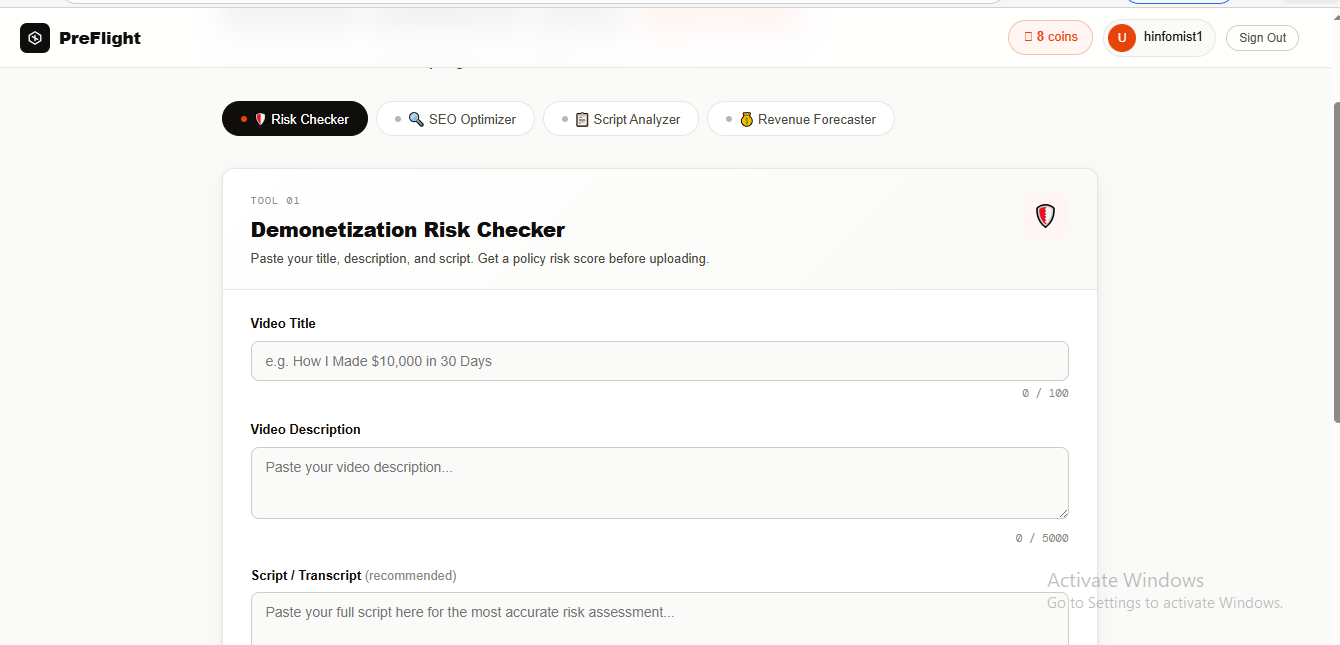Click the page vertical scrollbar thumb

[1336, 262]
